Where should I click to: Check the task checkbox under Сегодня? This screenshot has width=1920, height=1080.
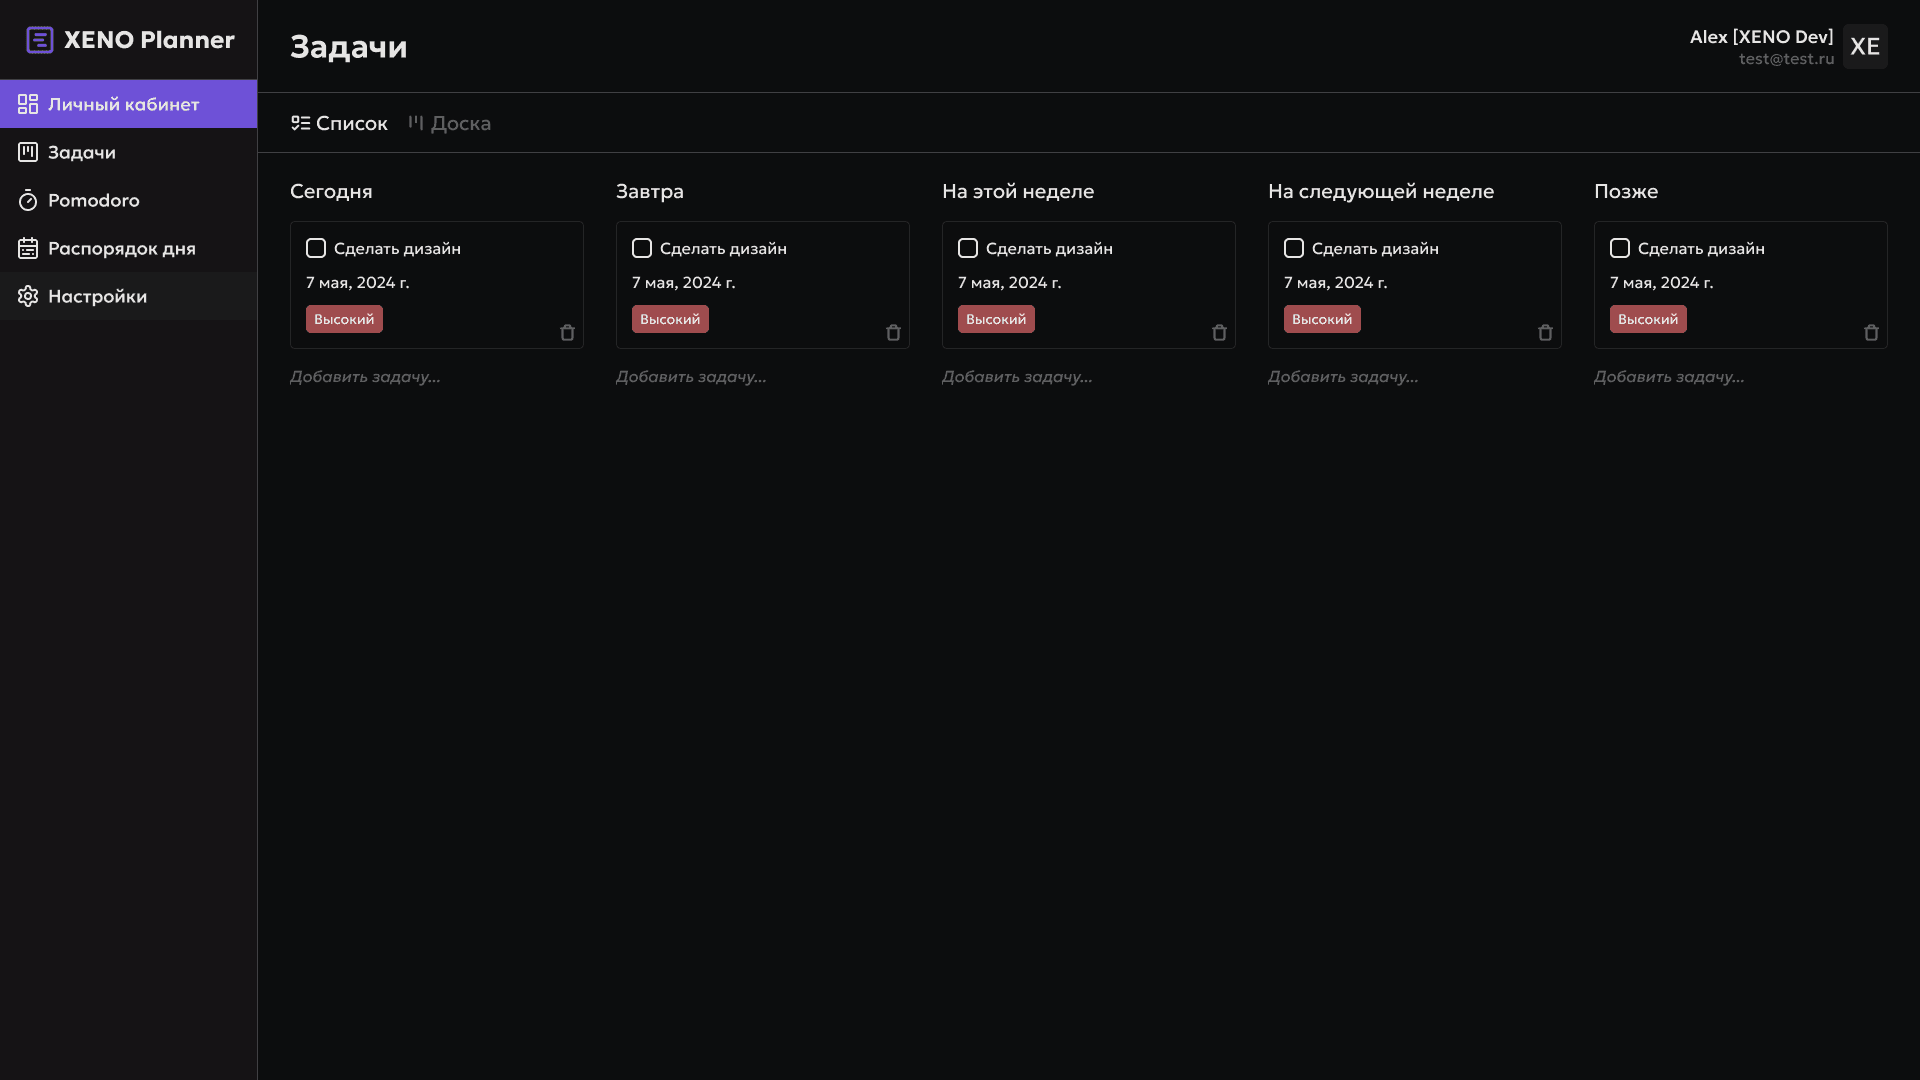tap(316, 248)
